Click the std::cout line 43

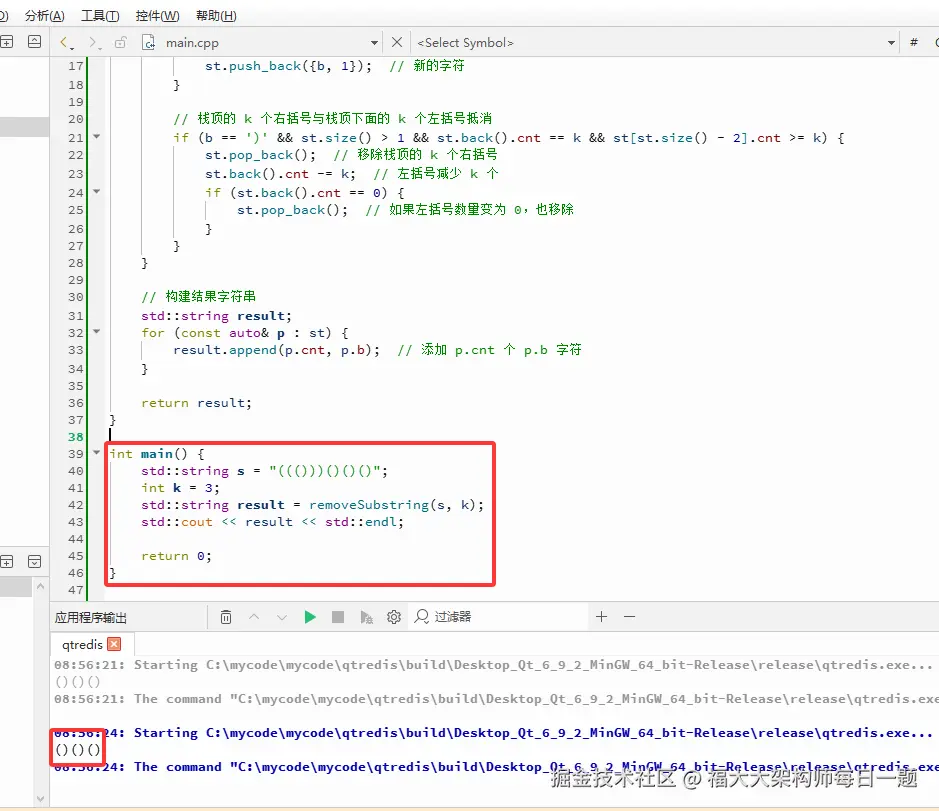(272, 522)
